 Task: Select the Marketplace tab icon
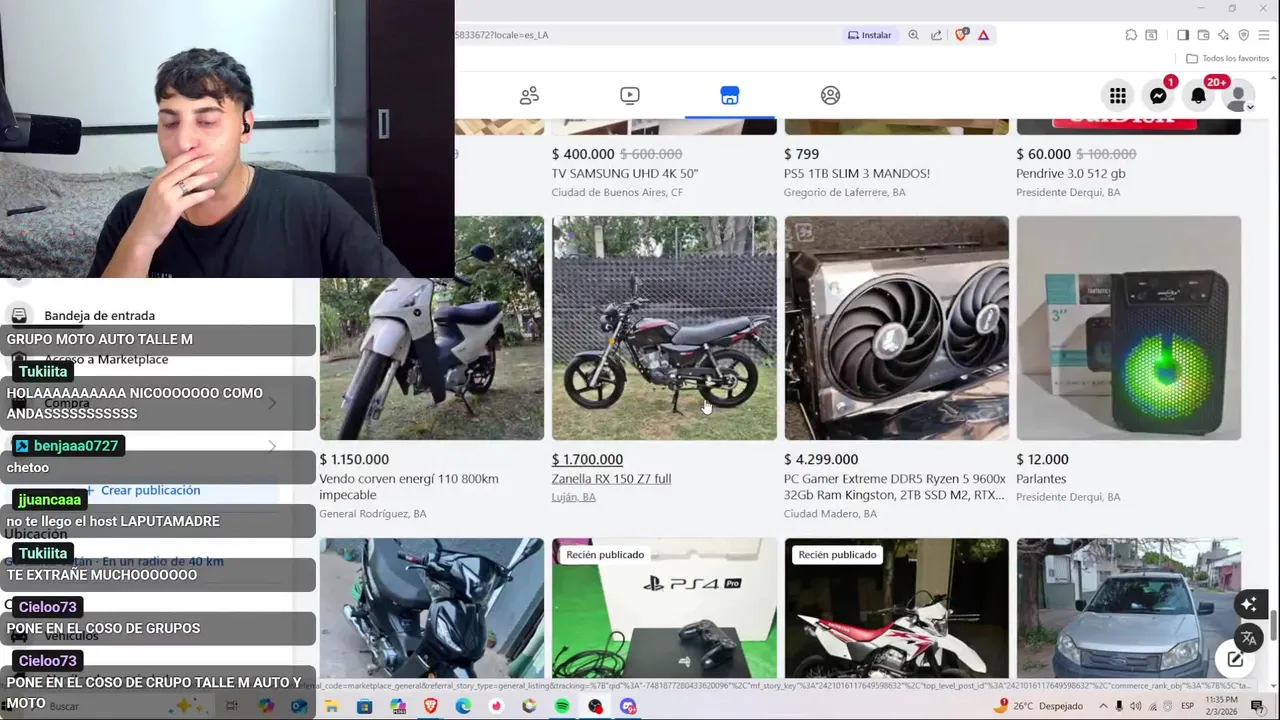[x=730, y=96]
